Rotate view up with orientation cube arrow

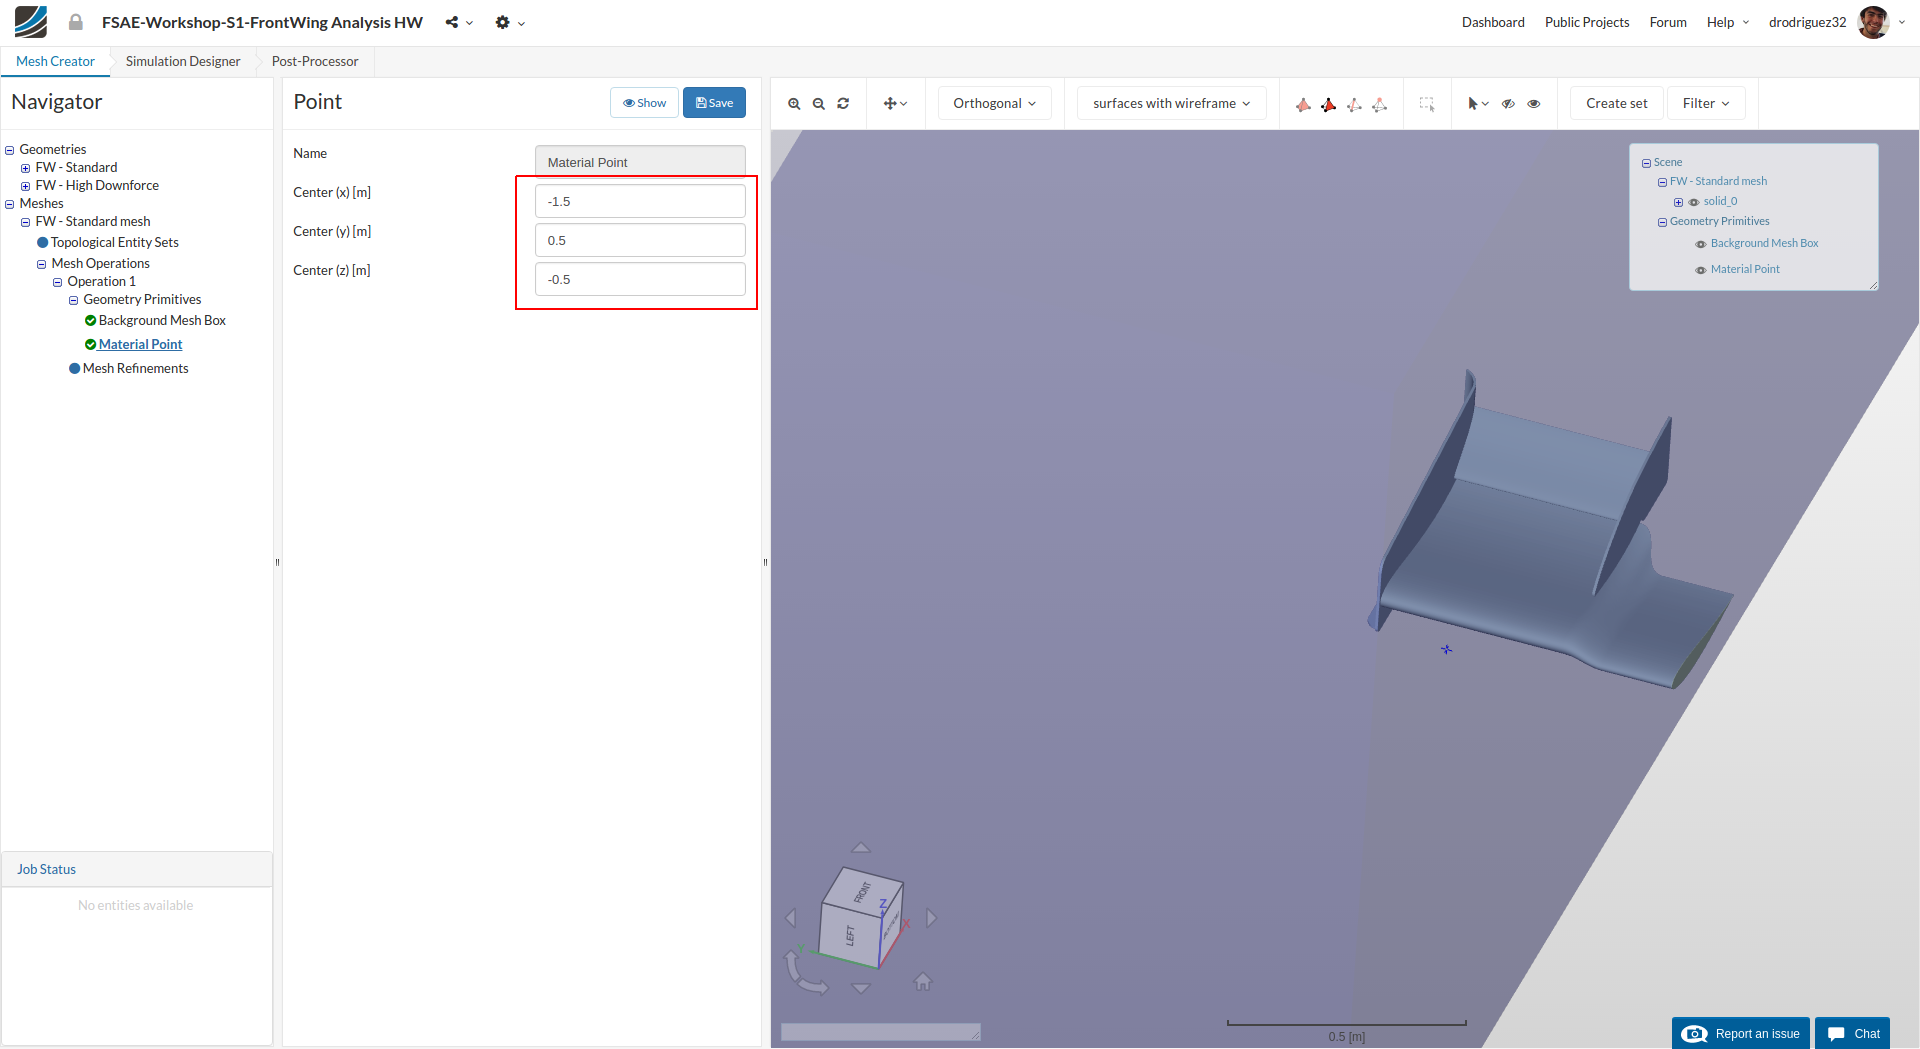pos(861,848)
